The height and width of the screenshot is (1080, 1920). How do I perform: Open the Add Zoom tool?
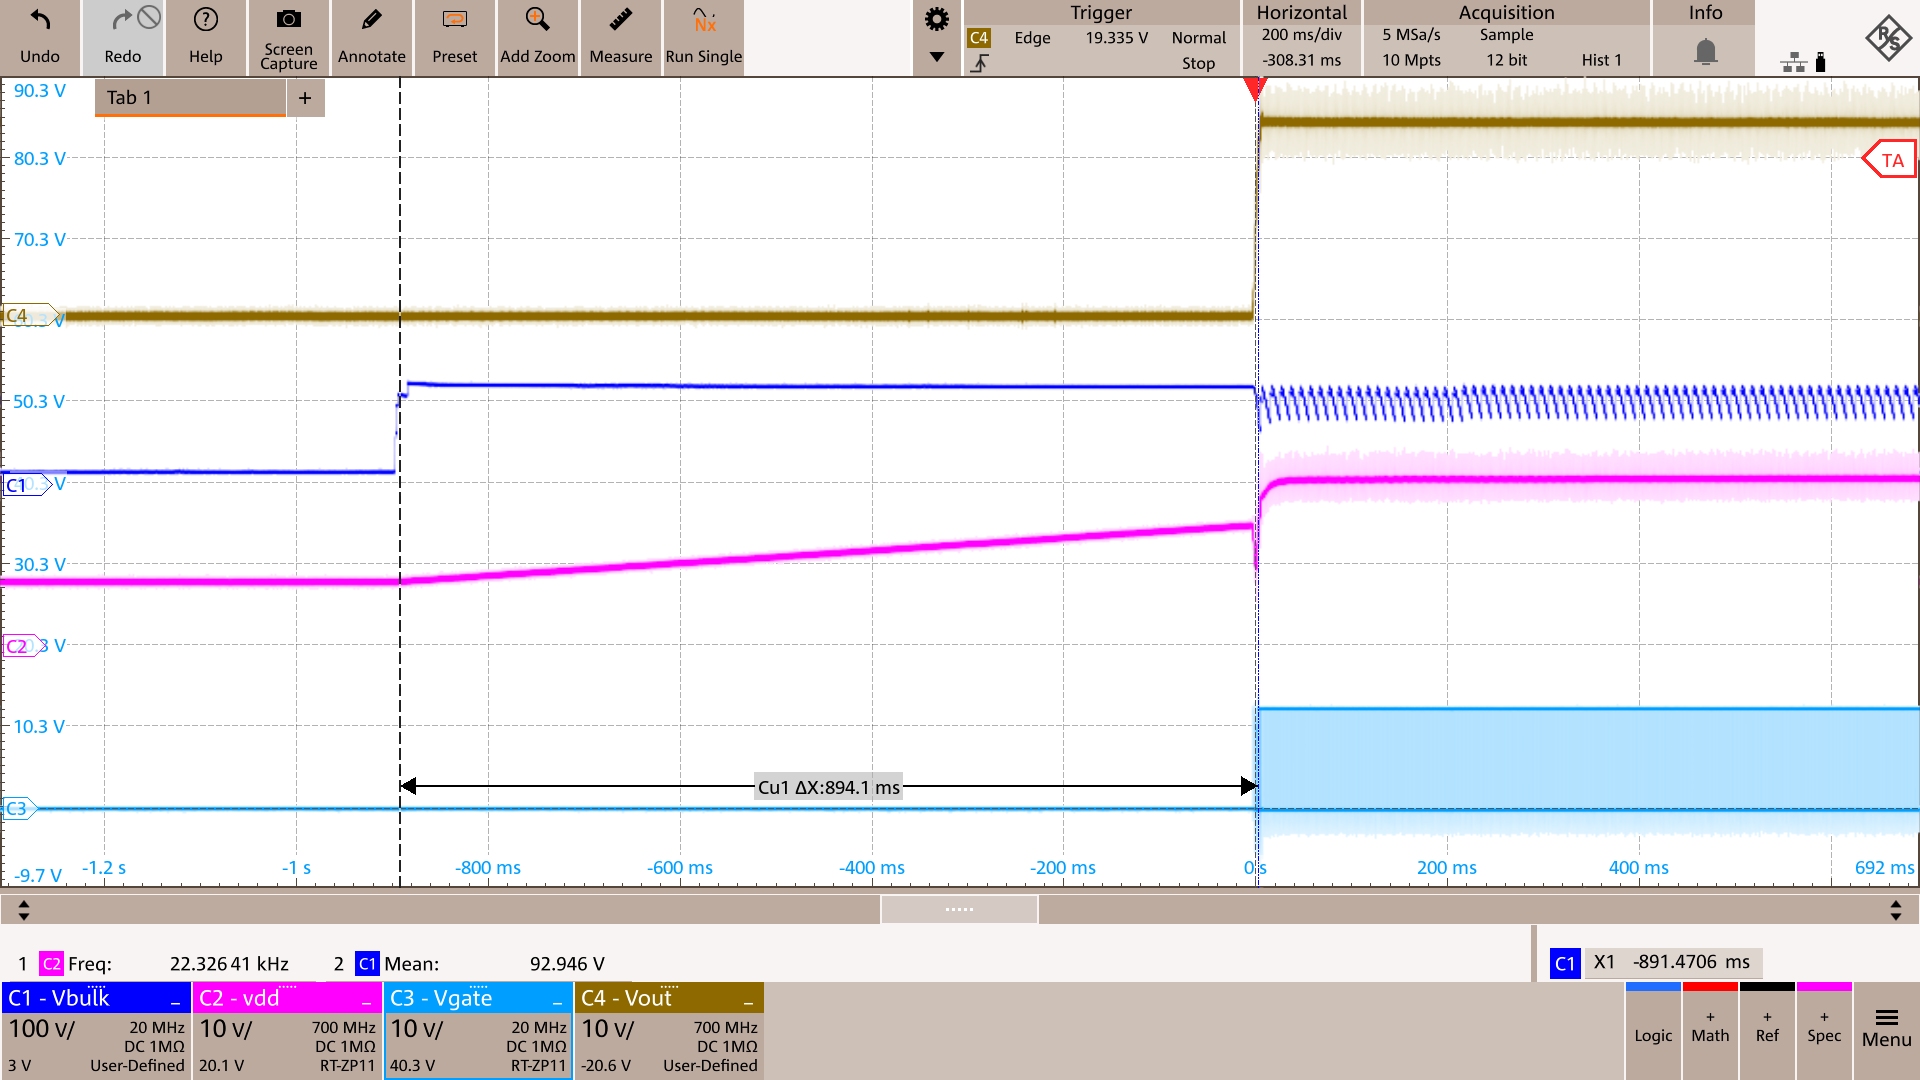[537, 38]
